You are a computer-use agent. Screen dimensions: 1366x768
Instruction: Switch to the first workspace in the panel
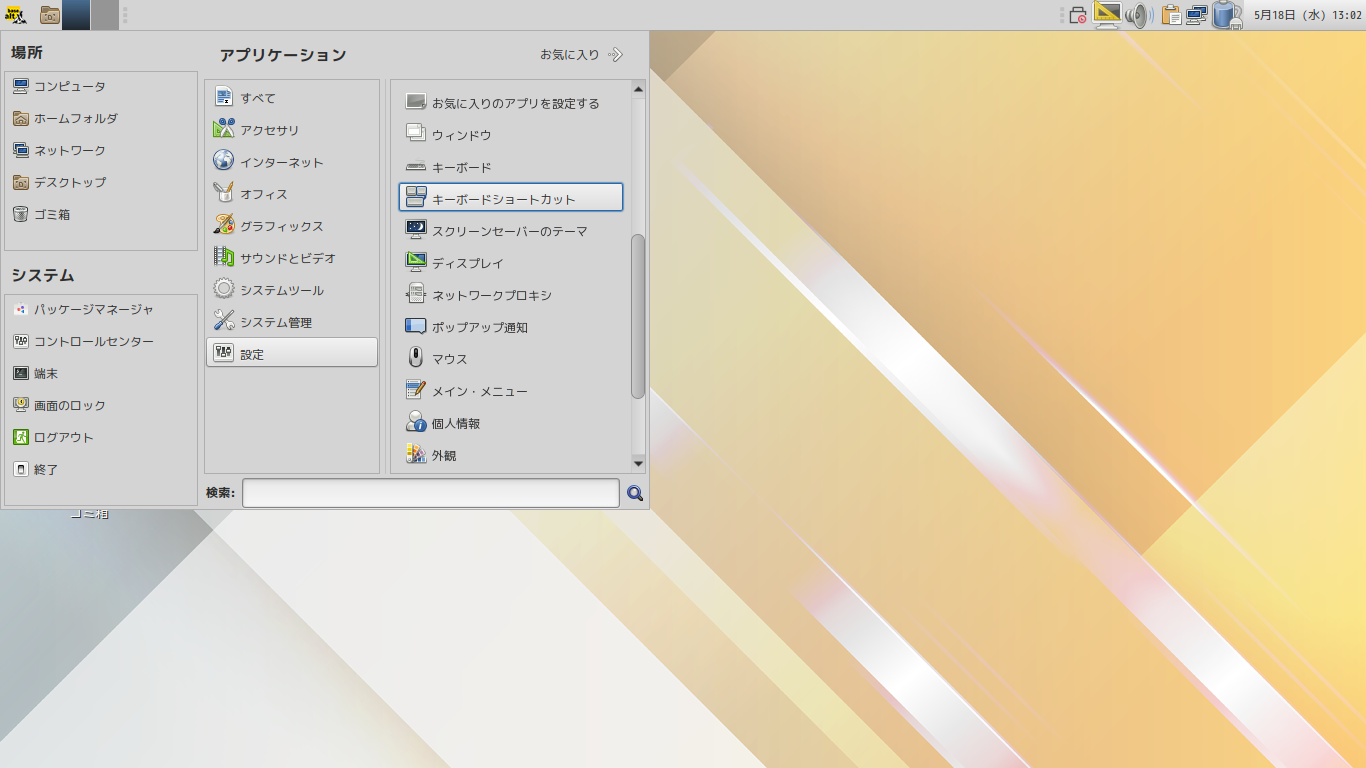pos(76,15)
